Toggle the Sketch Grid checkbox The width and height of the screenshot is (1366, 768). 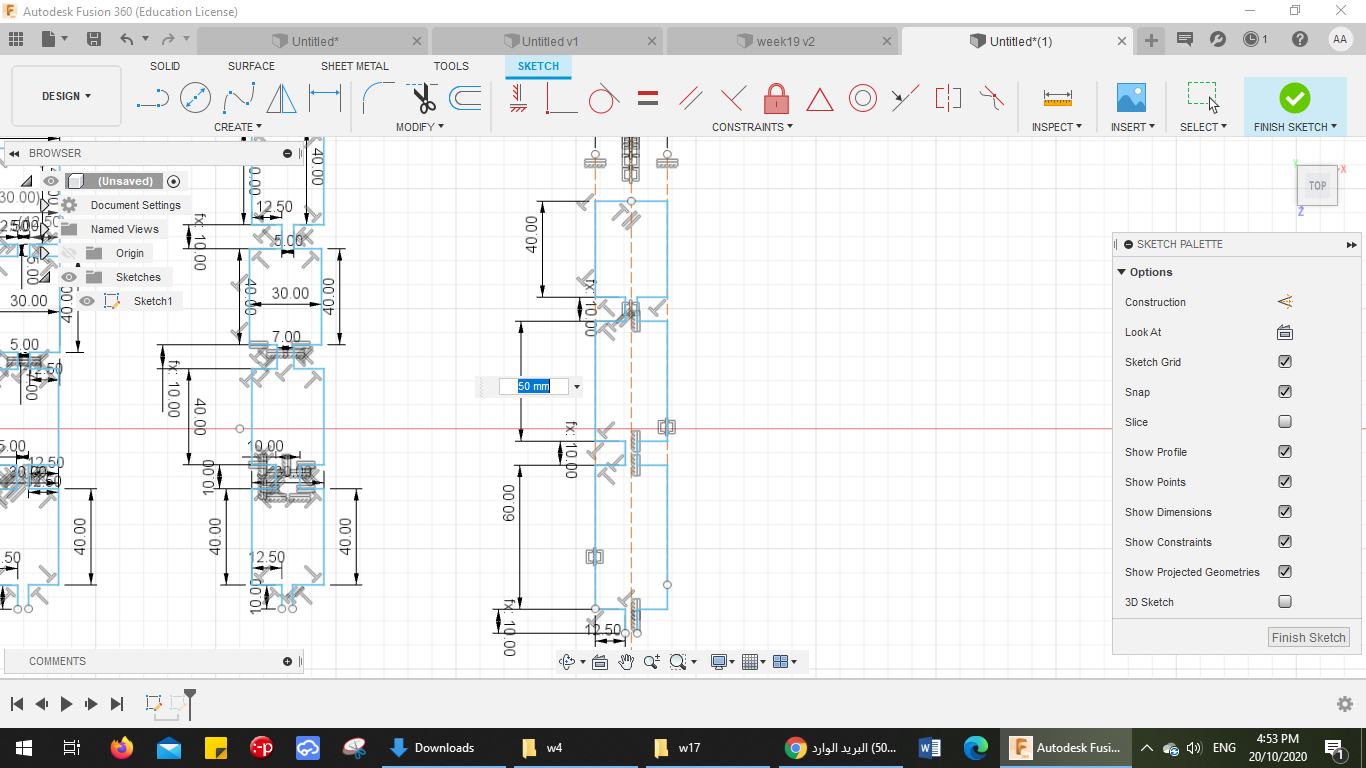[1285, 362]
